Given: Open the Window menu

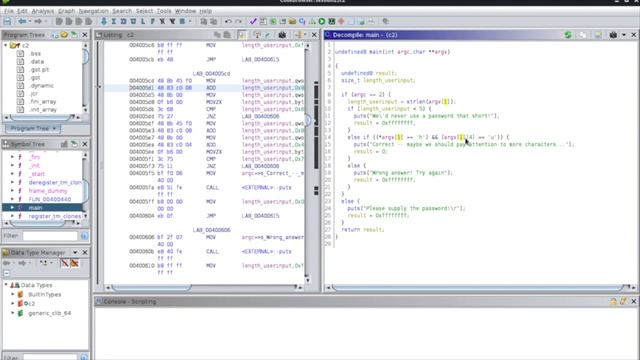Looking at the screenshot, I should point(185,11).
